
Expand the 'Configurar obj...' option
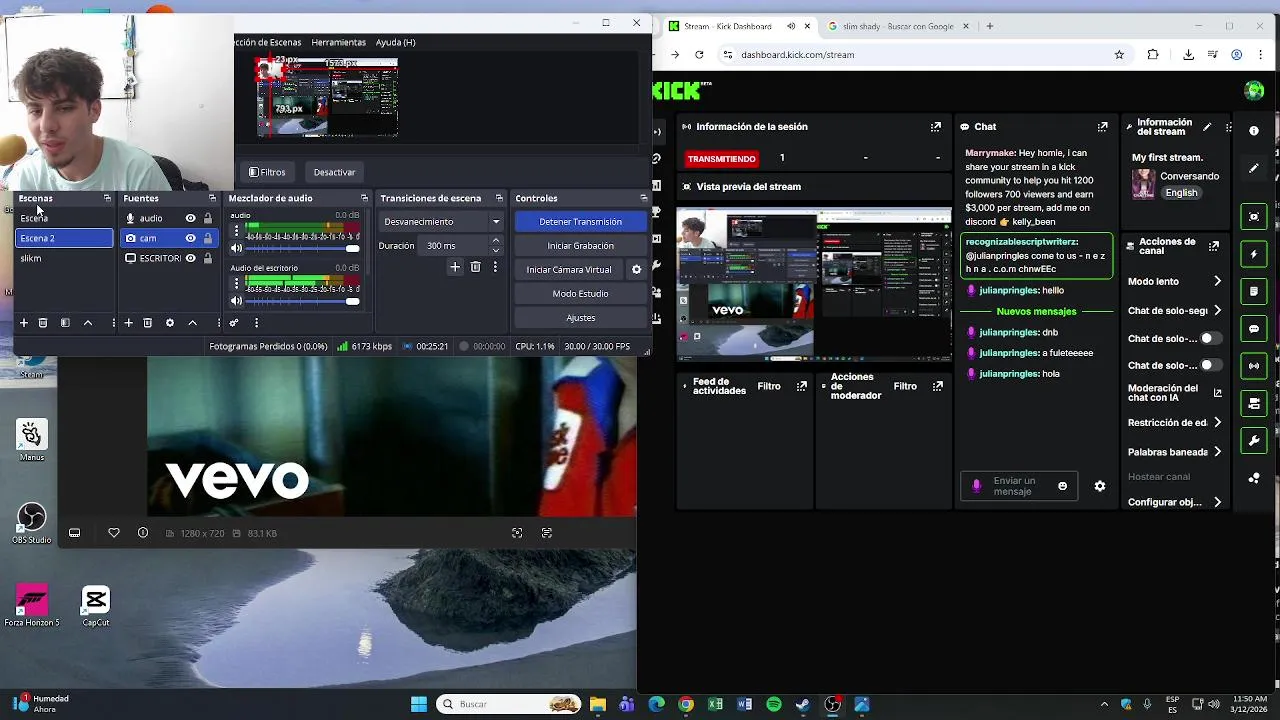pyautogui.click(x=1217, y=502)
